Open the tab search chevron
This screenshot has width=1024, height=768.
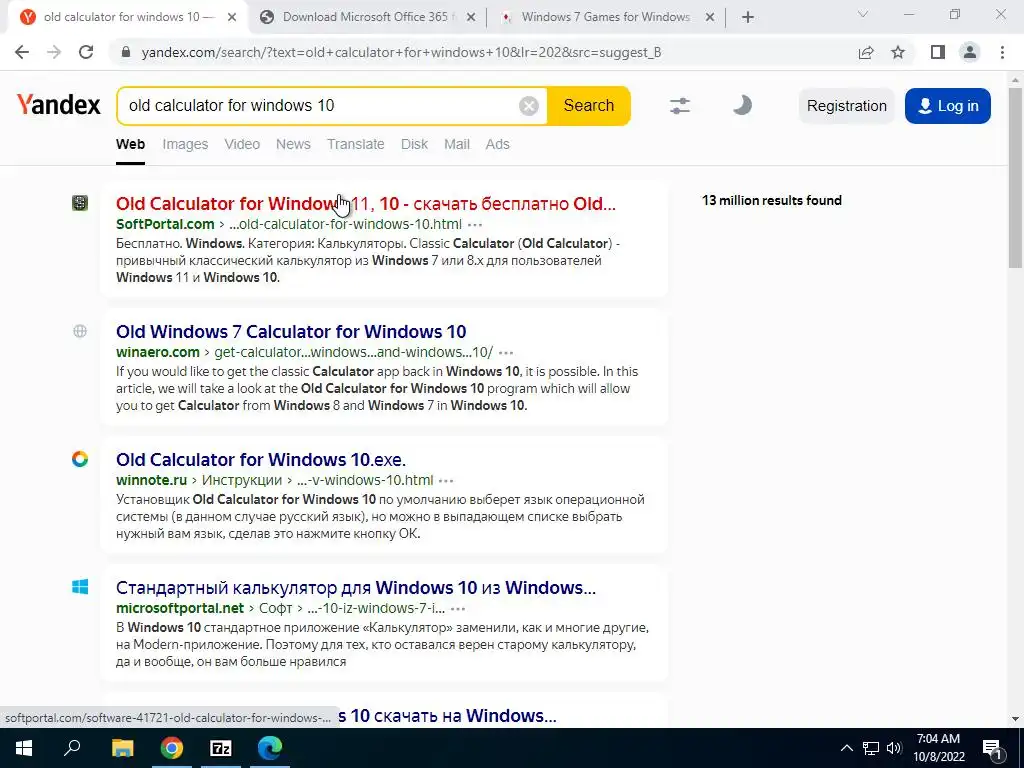pyautogui.click(x=863, y=14)
